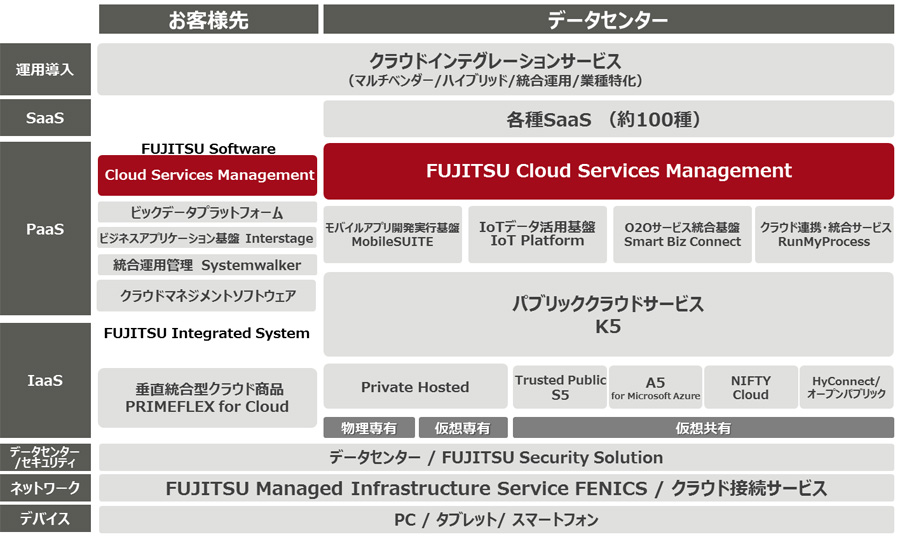The height and width of the screenshot is (539, 900).
Task: Click the FUJITSU Managed Infrastructure Service FENICS bar
Action: [496, 488]
